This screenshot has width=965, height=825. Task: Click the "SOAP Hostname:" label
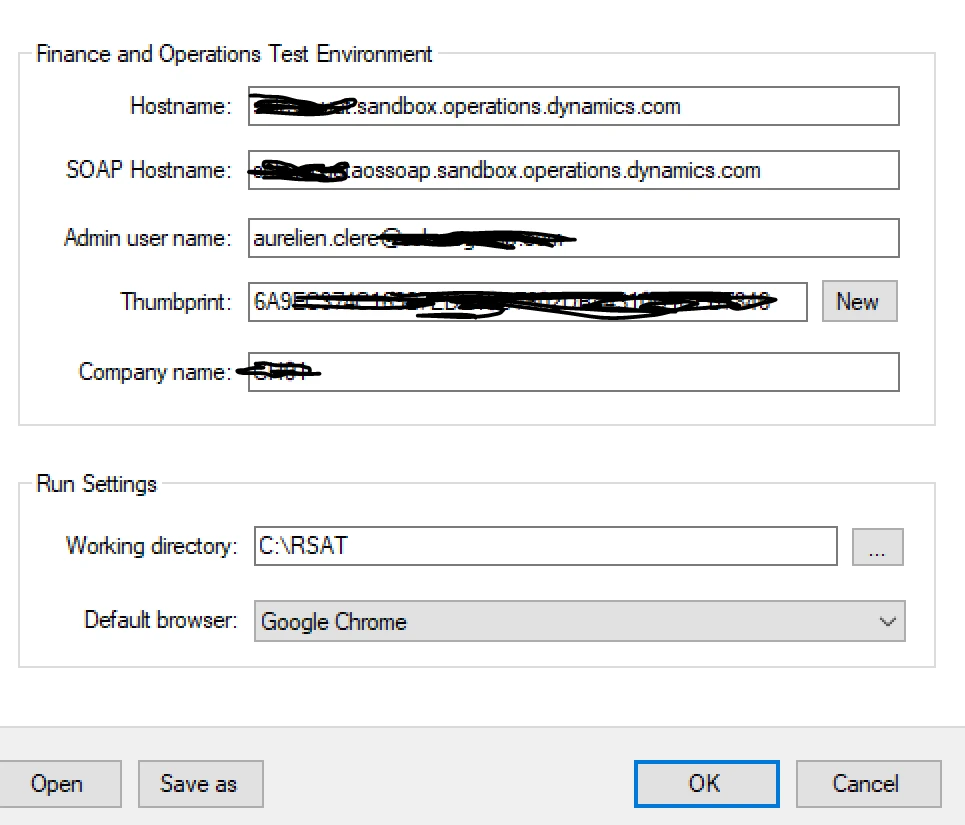click(148, 170)
